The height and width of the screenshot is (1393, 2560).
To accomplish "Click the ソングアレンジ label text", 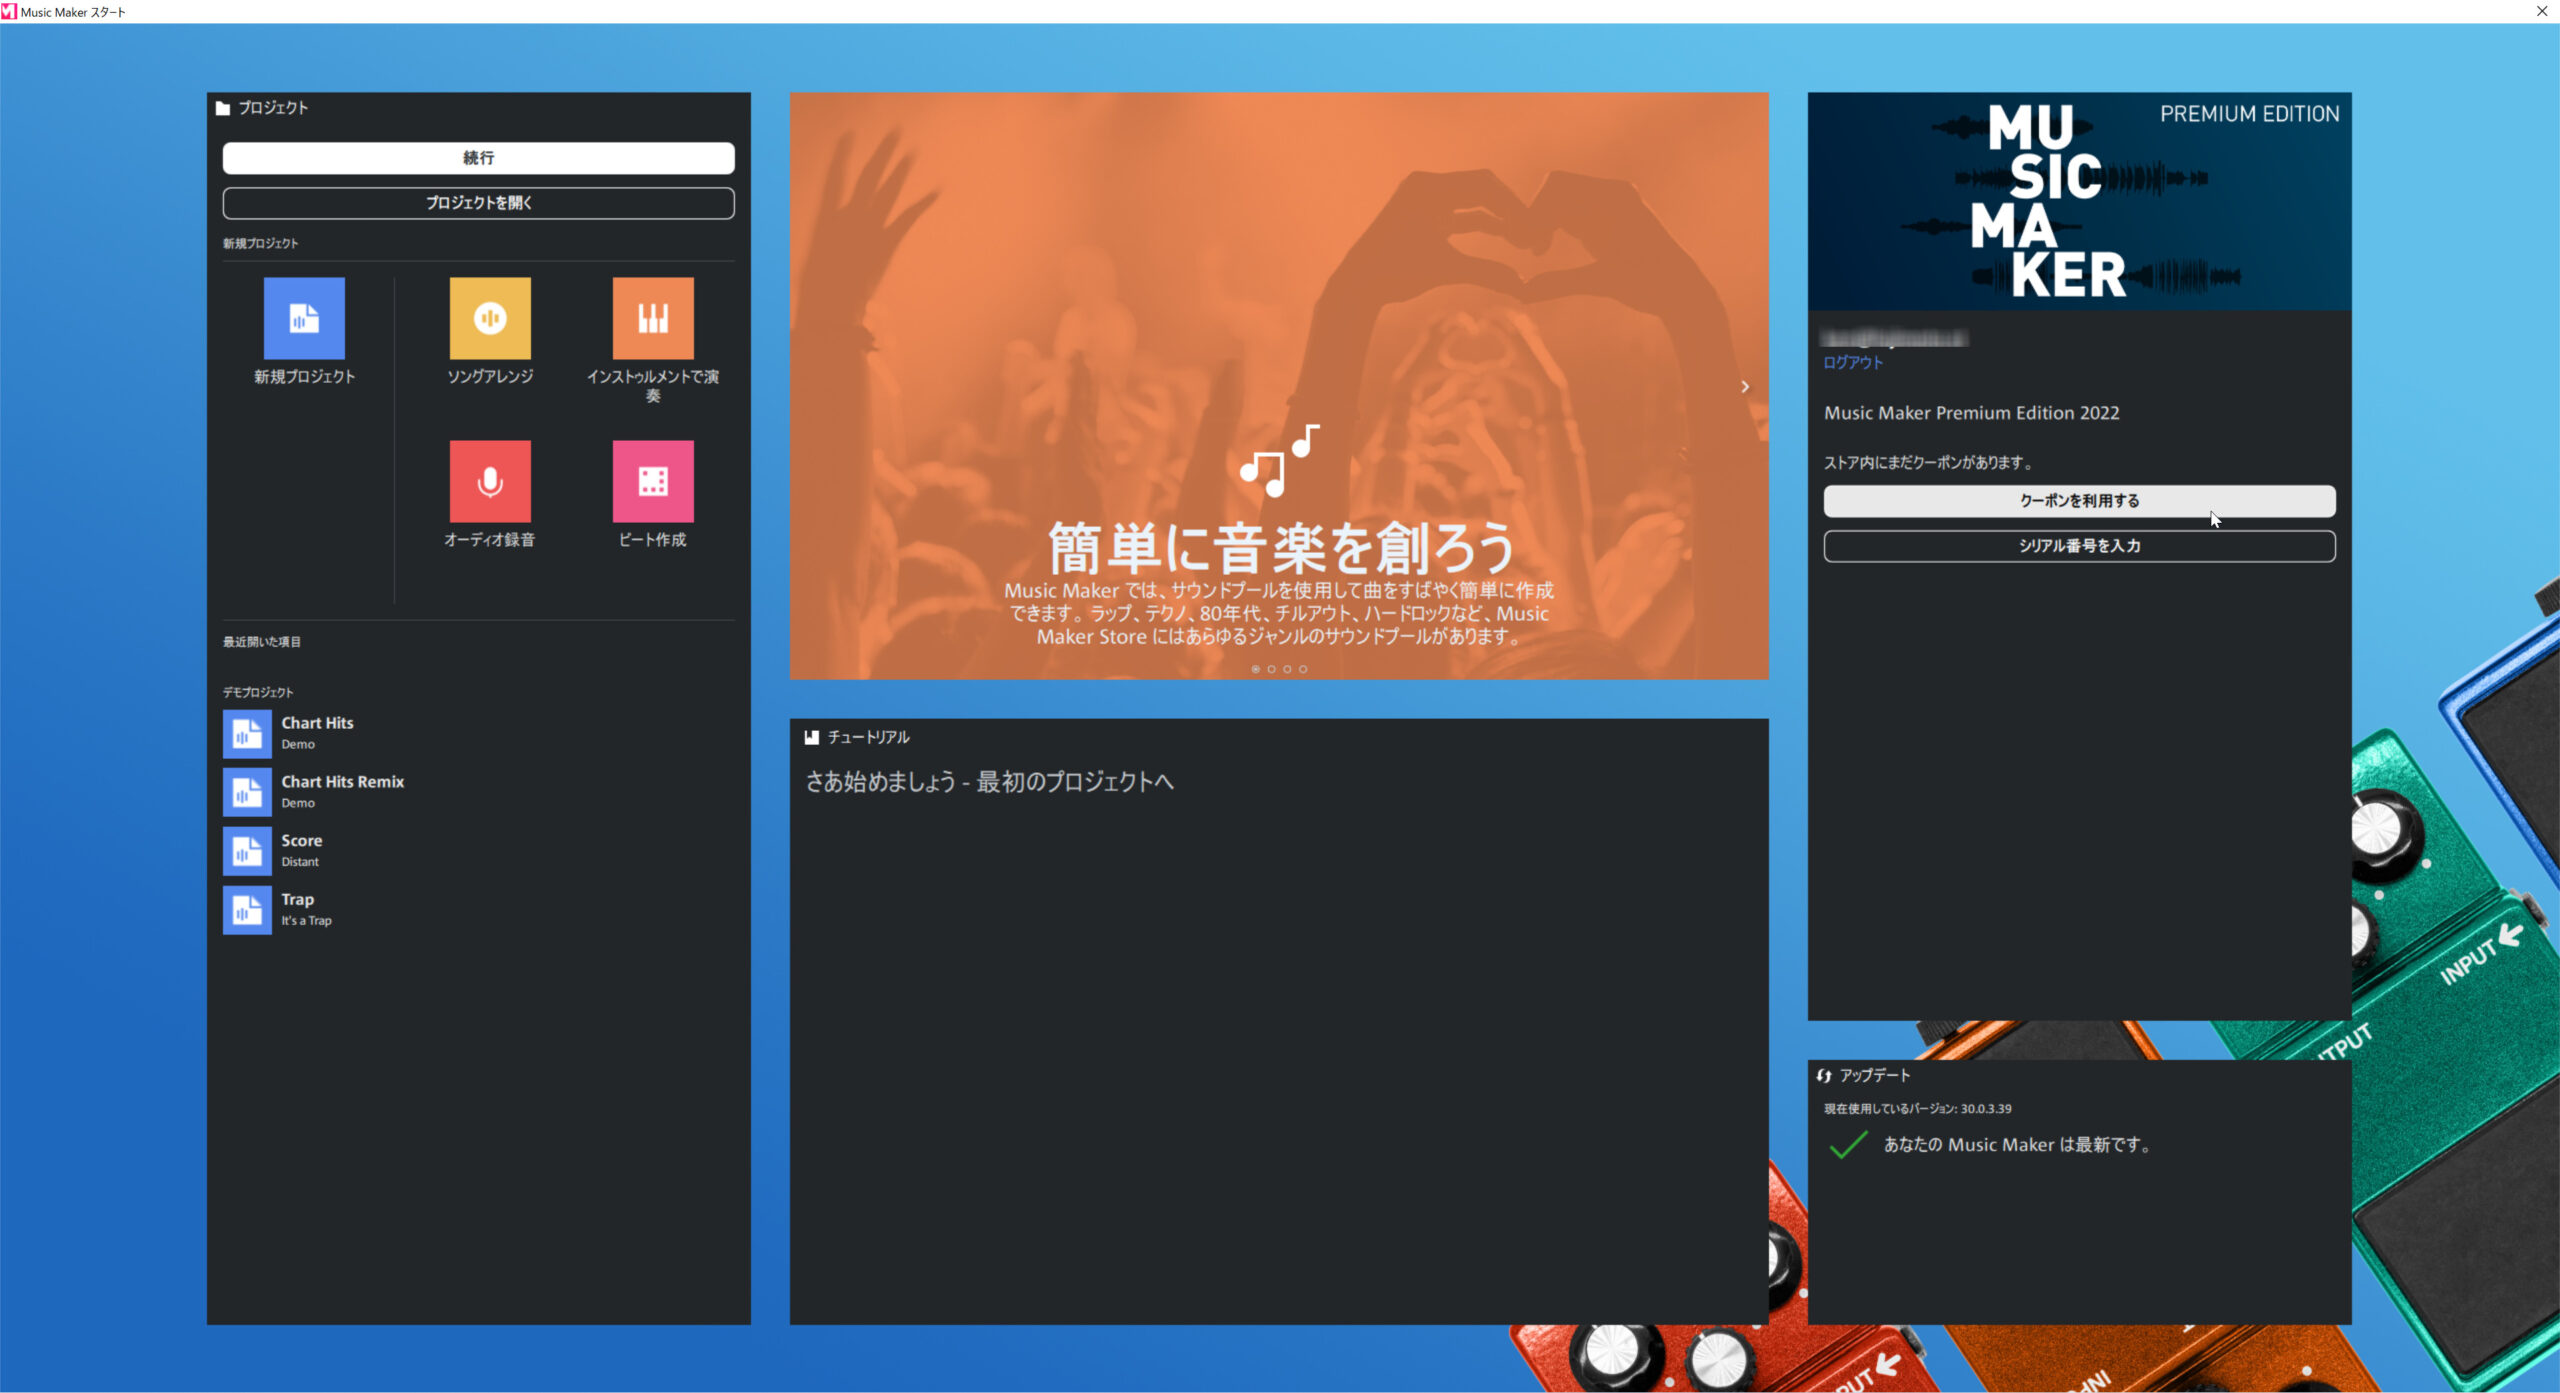I will point(490,376).
